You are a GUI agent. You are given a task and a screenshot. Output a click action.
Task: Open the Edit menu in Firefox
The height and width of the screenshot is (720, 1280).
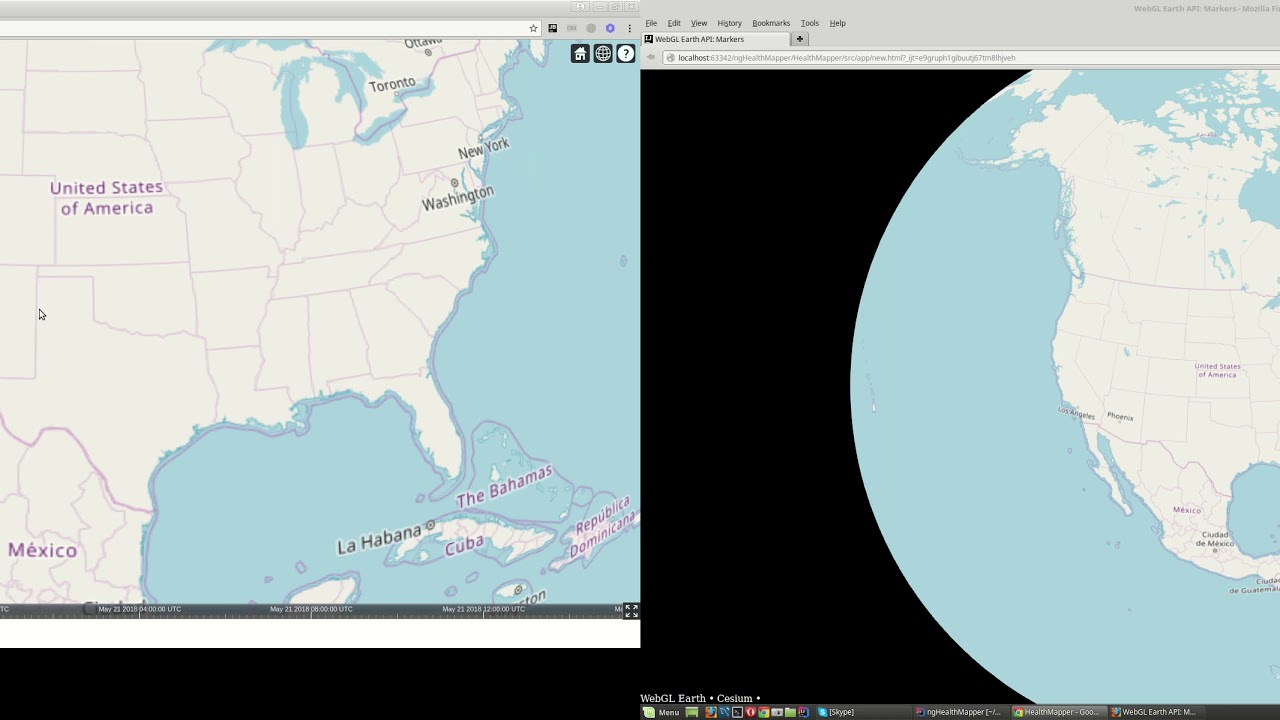674,23
